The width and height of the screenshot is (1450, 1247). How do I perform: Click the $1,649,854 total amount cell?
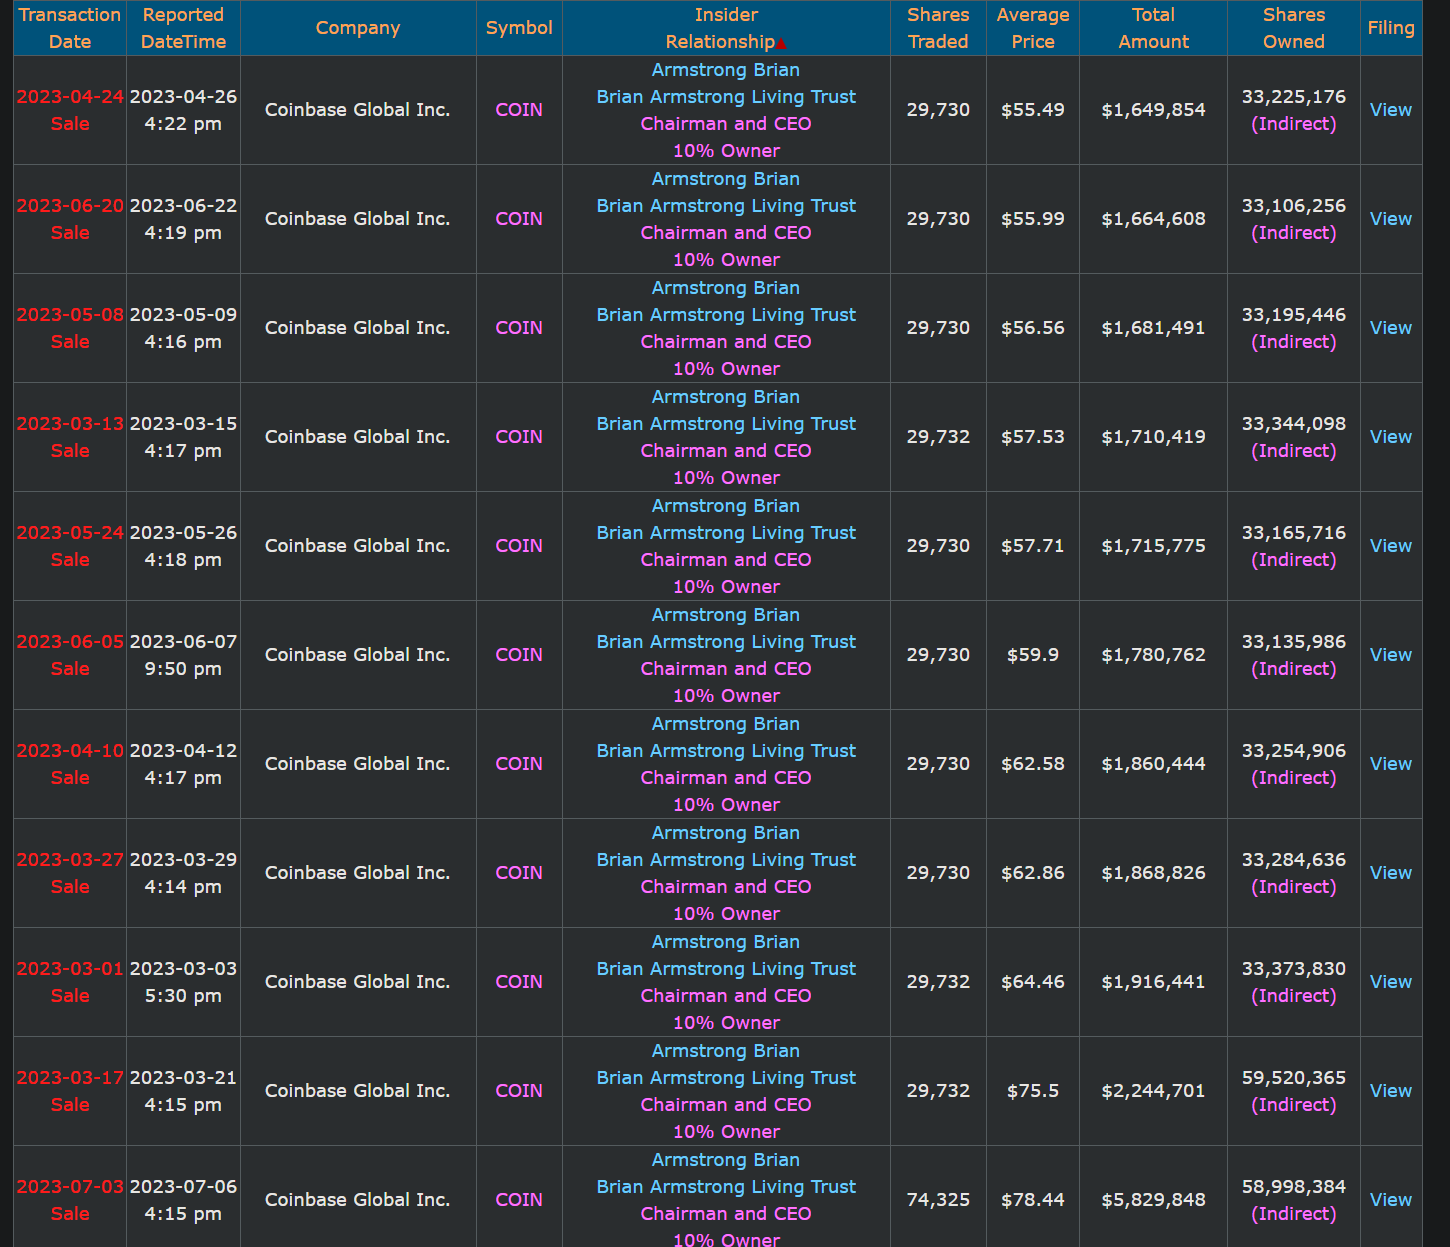[x=1153, y=110]
